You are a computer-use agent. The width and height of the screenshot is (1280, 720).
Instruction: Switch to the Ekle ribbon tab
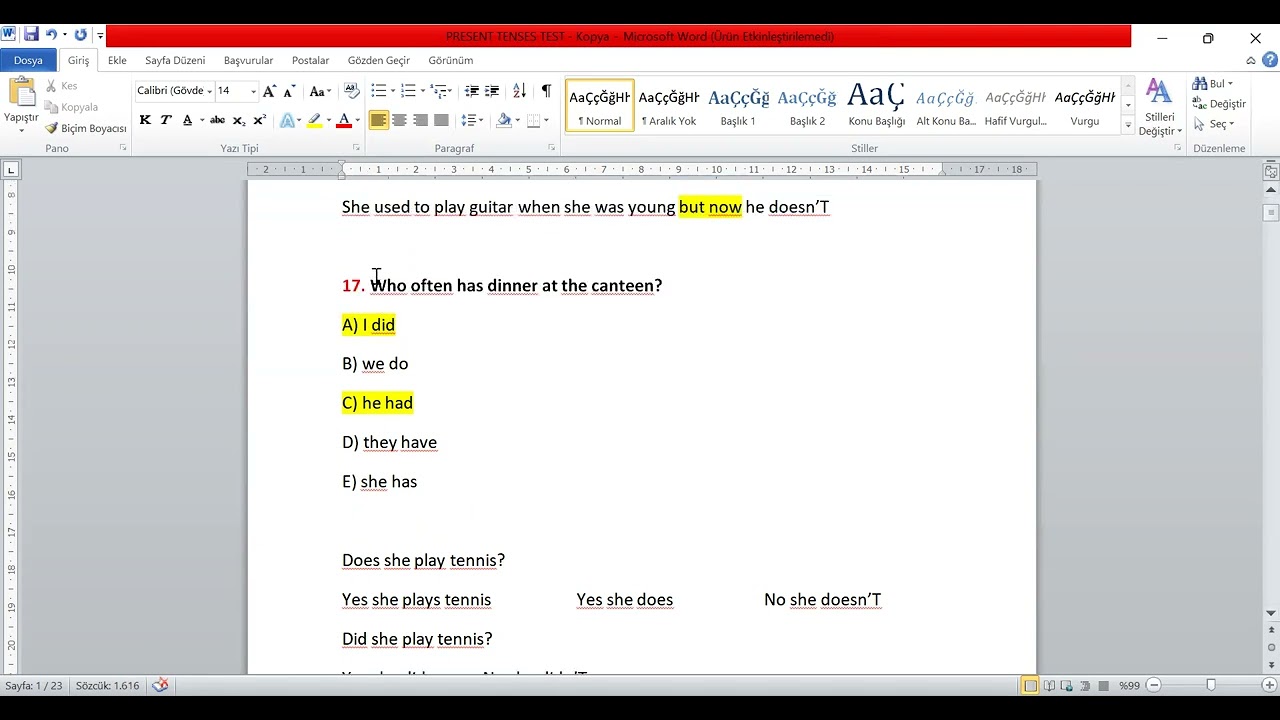click(x=117, y=61)
